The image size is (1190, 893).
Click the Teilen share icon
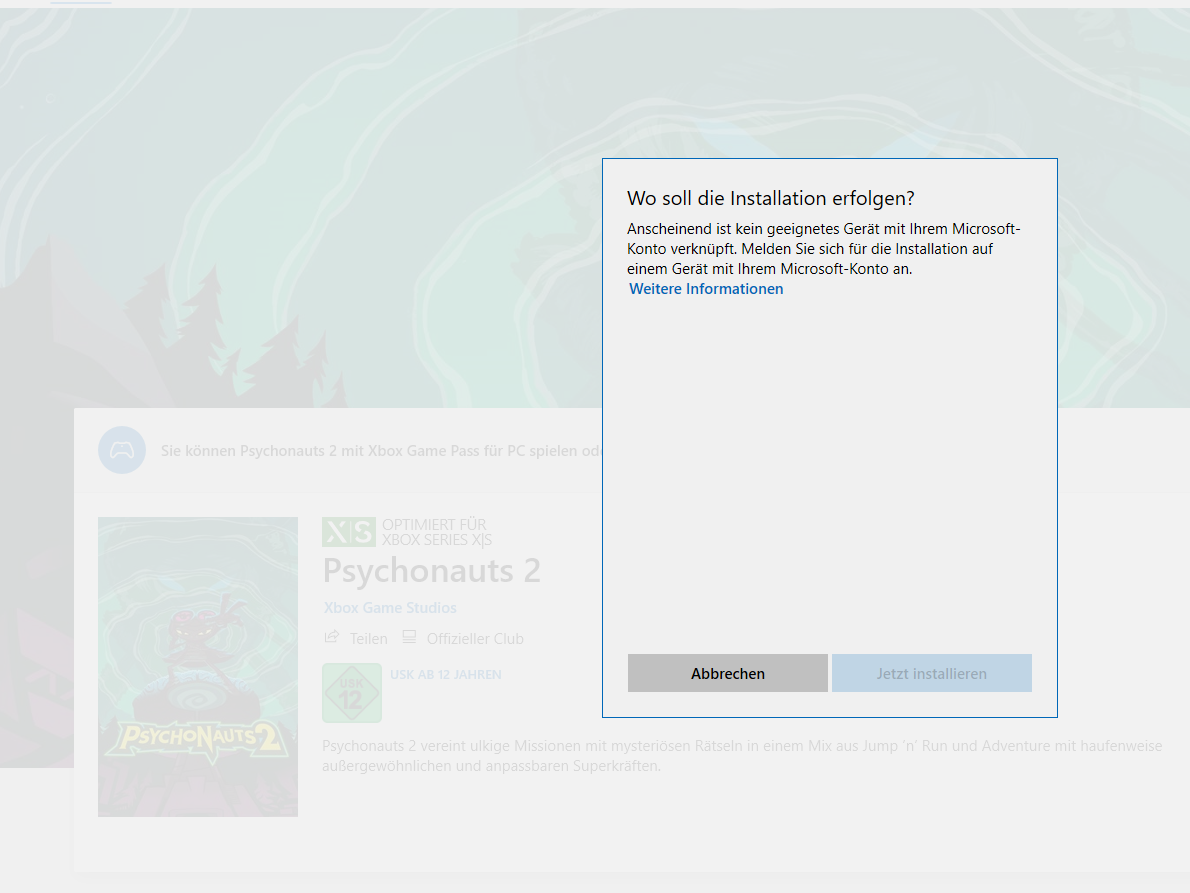point(332,637)
